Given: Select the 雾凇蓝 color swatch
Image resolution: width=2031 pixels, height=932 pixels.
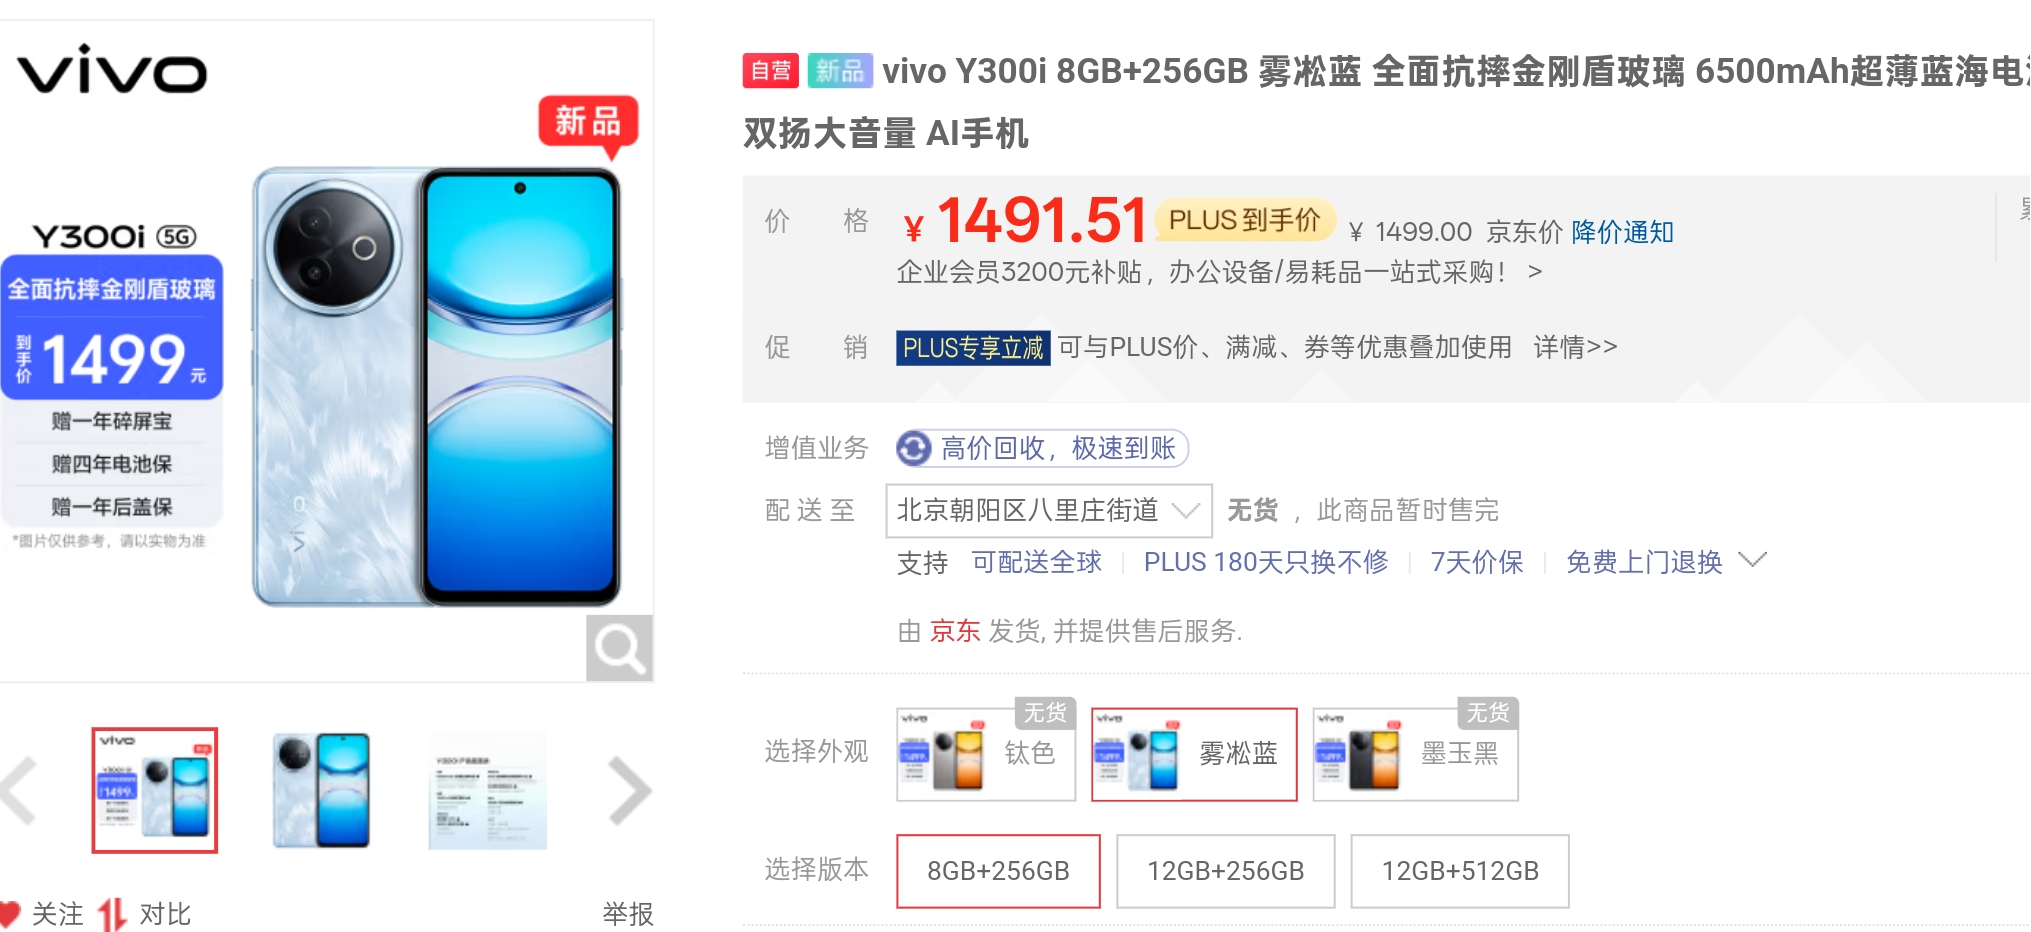Looking at the screenshot, I should (1194, 754).
